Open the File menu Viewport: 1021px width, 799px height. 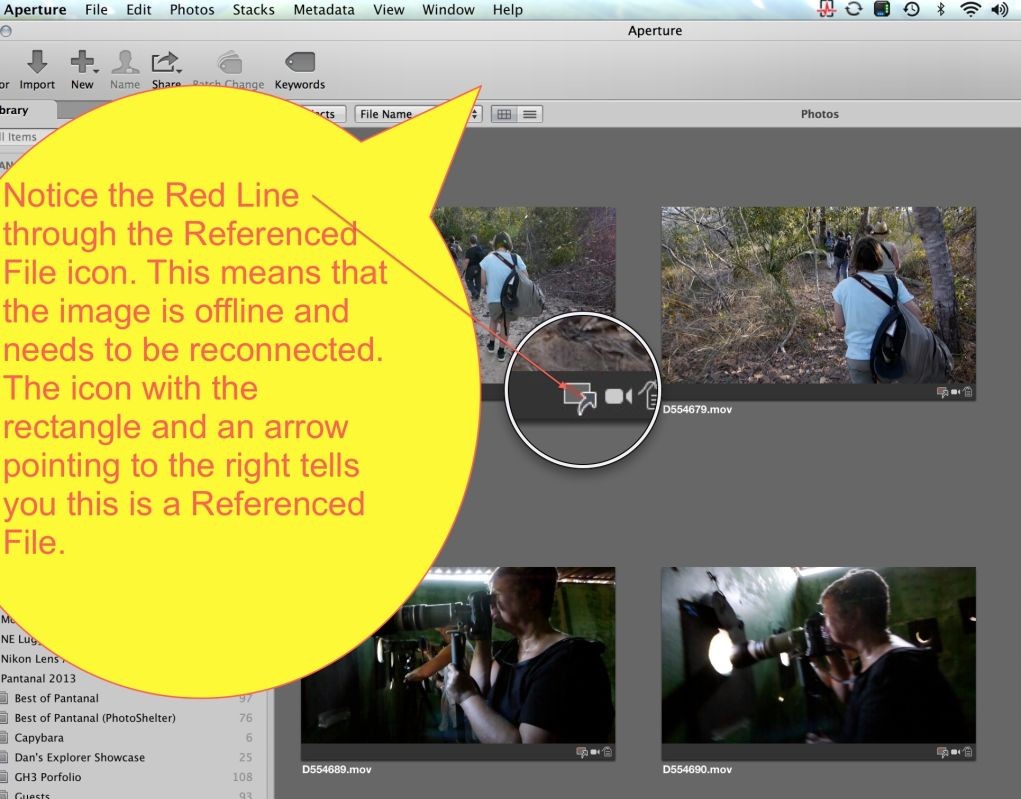click(x=96, y=10)
